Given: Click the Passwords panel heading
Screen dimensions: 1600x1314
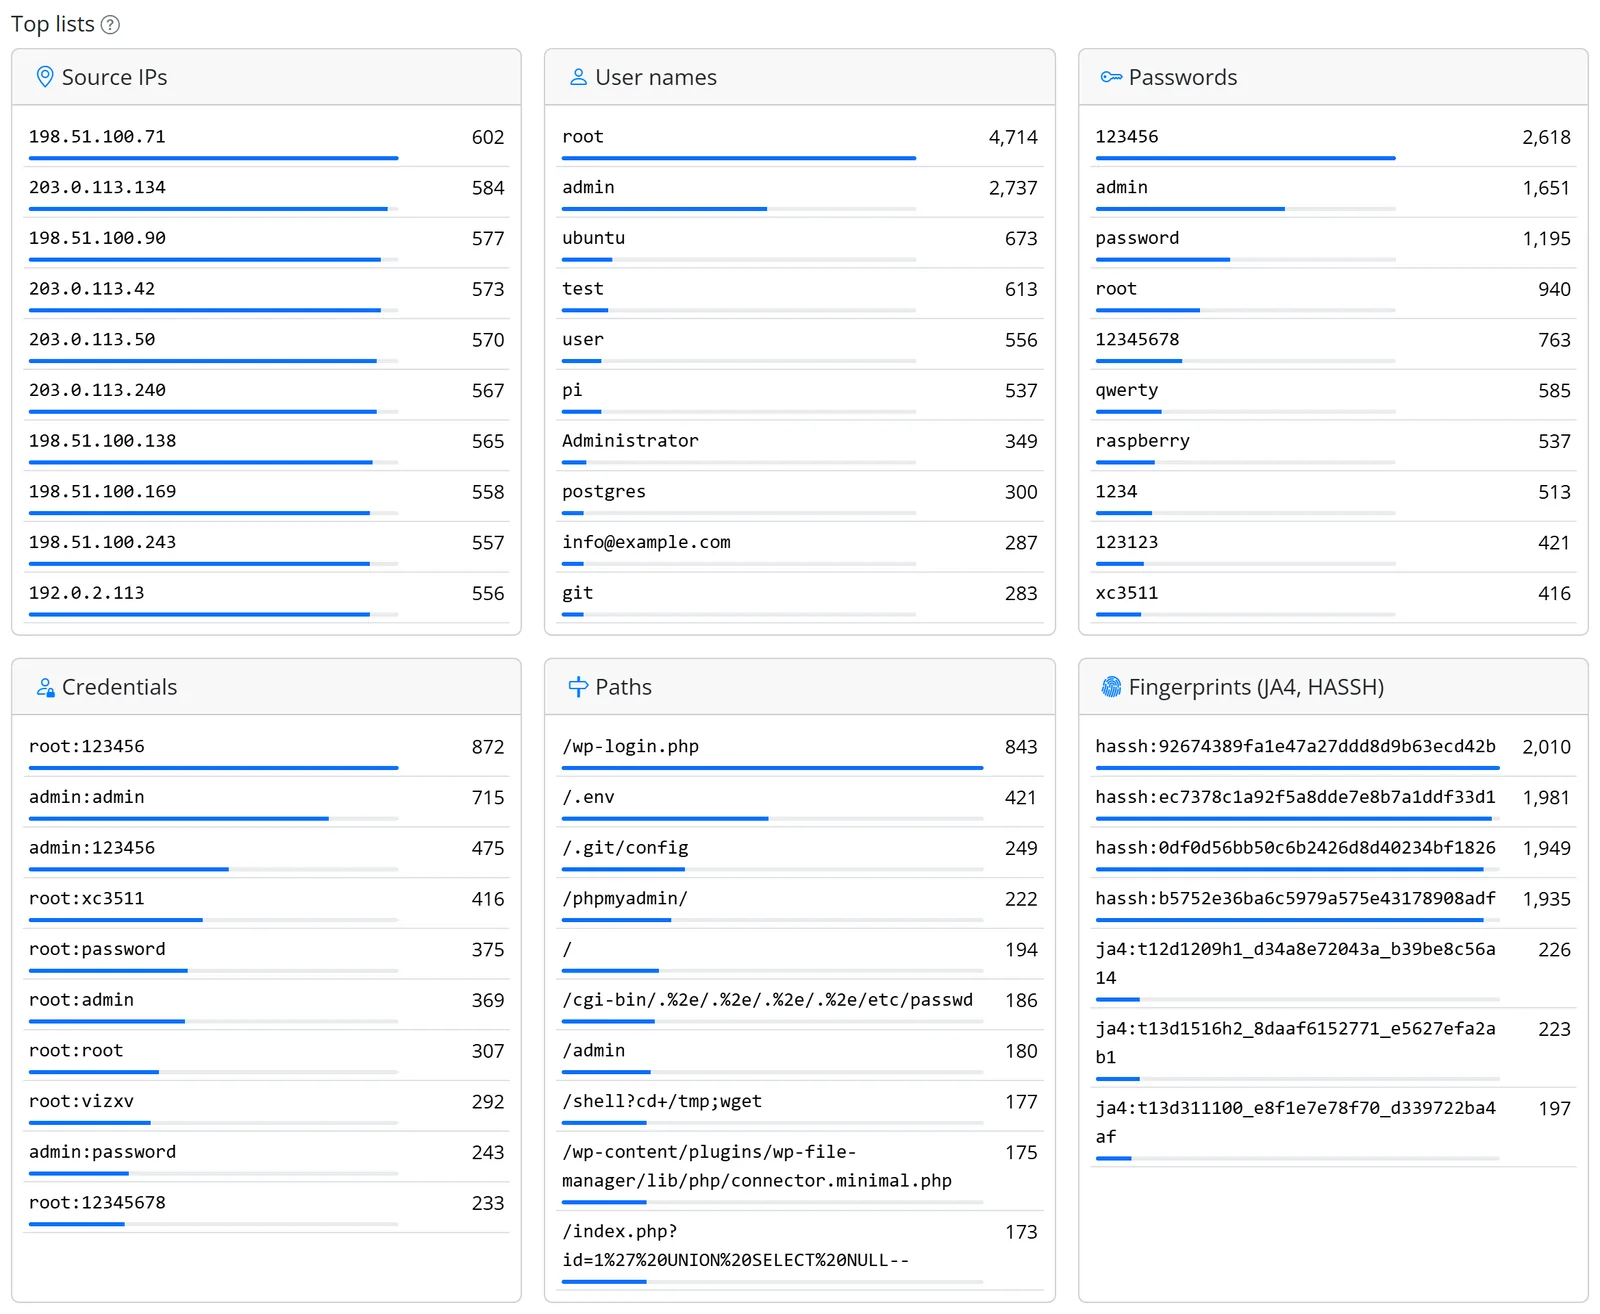Looking at the screenshot, I should click(x=1182, y=77).
